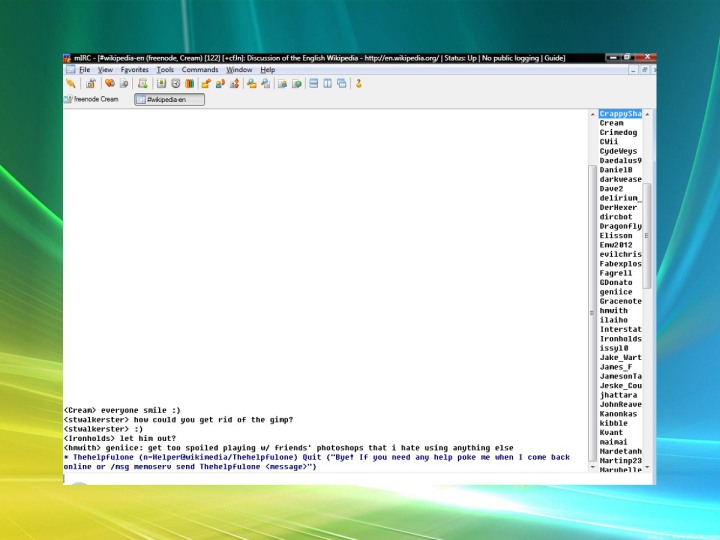Open the Favorites heart icon
The height and width of the screenshot is (540, 720).
click(x=109, y=84)
